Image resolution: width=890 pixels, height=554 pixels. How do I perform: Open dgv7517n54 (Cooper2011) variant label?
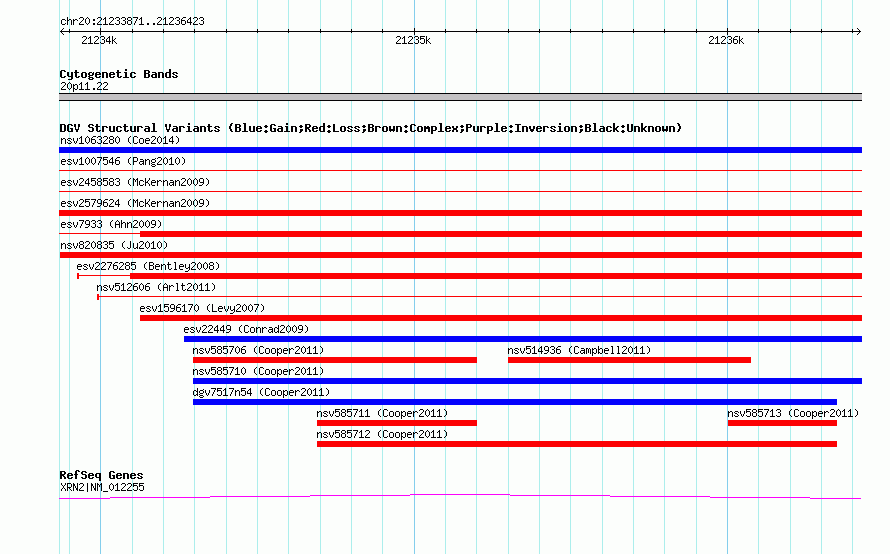[261, 392]
